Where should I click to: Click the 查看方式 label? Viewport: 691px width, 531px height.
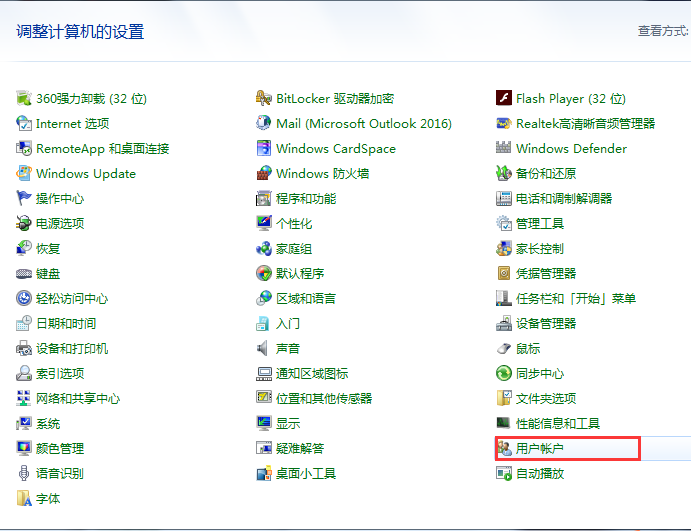pos(663,31)
